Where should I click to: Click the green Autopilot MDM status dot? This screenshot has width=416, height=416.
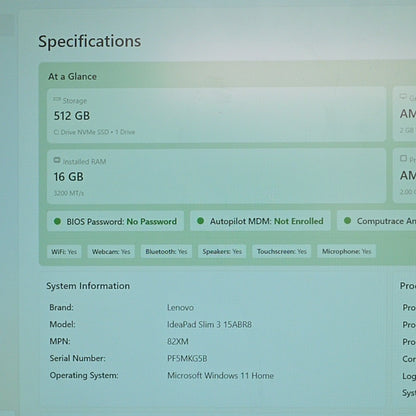point(200,221)
